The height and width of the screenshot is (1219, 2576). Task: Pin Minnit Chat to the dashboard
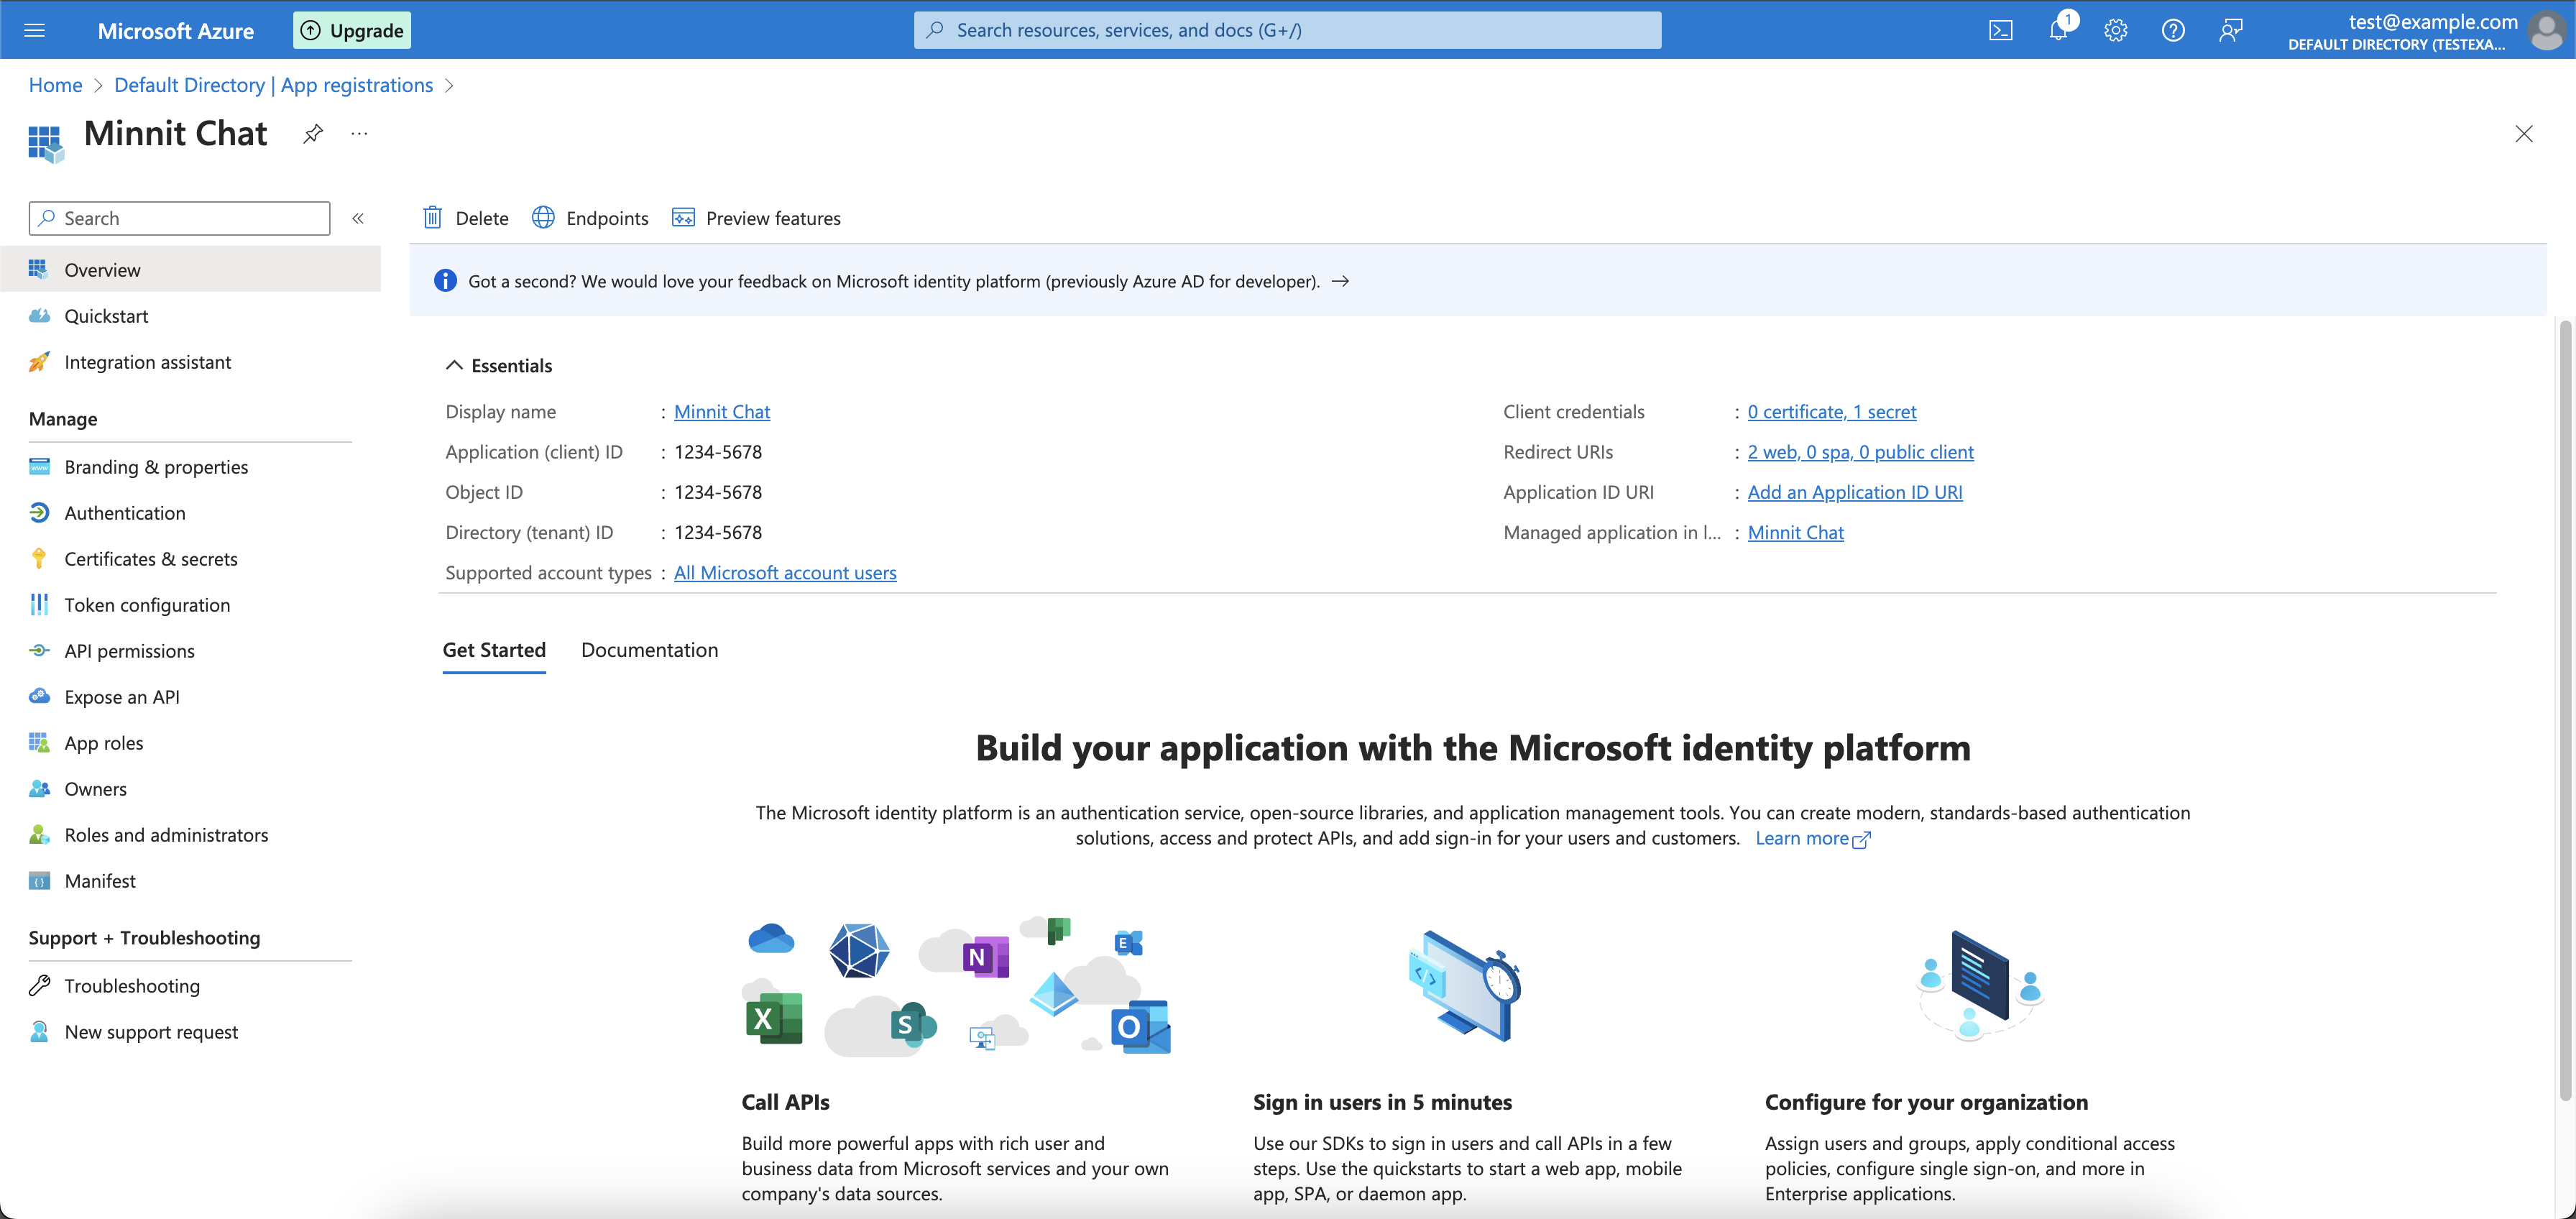tap(312, 133)
